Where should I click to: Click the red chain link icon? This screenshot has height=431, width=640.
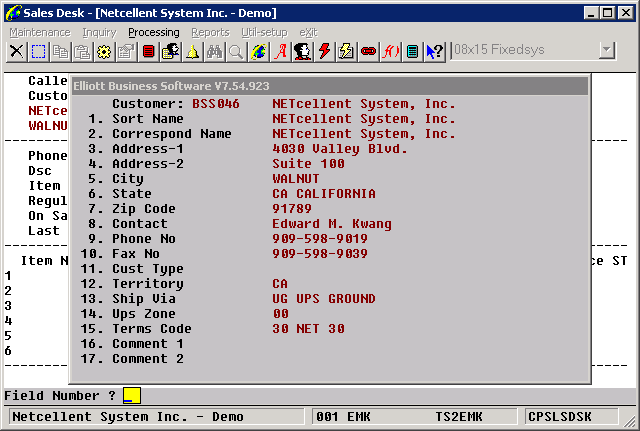369,52
